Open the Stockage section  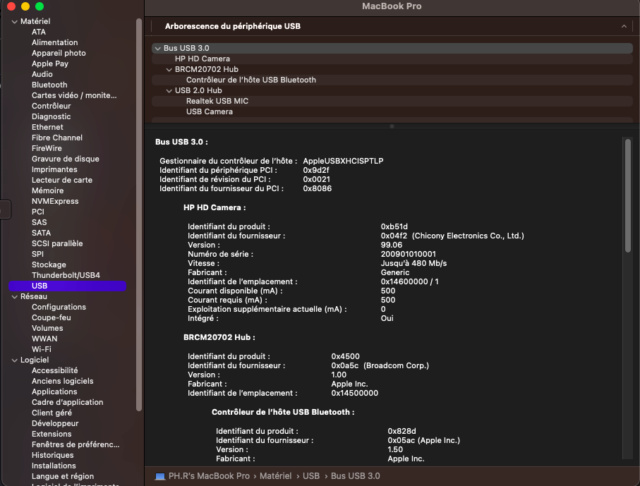pos(49,265)
